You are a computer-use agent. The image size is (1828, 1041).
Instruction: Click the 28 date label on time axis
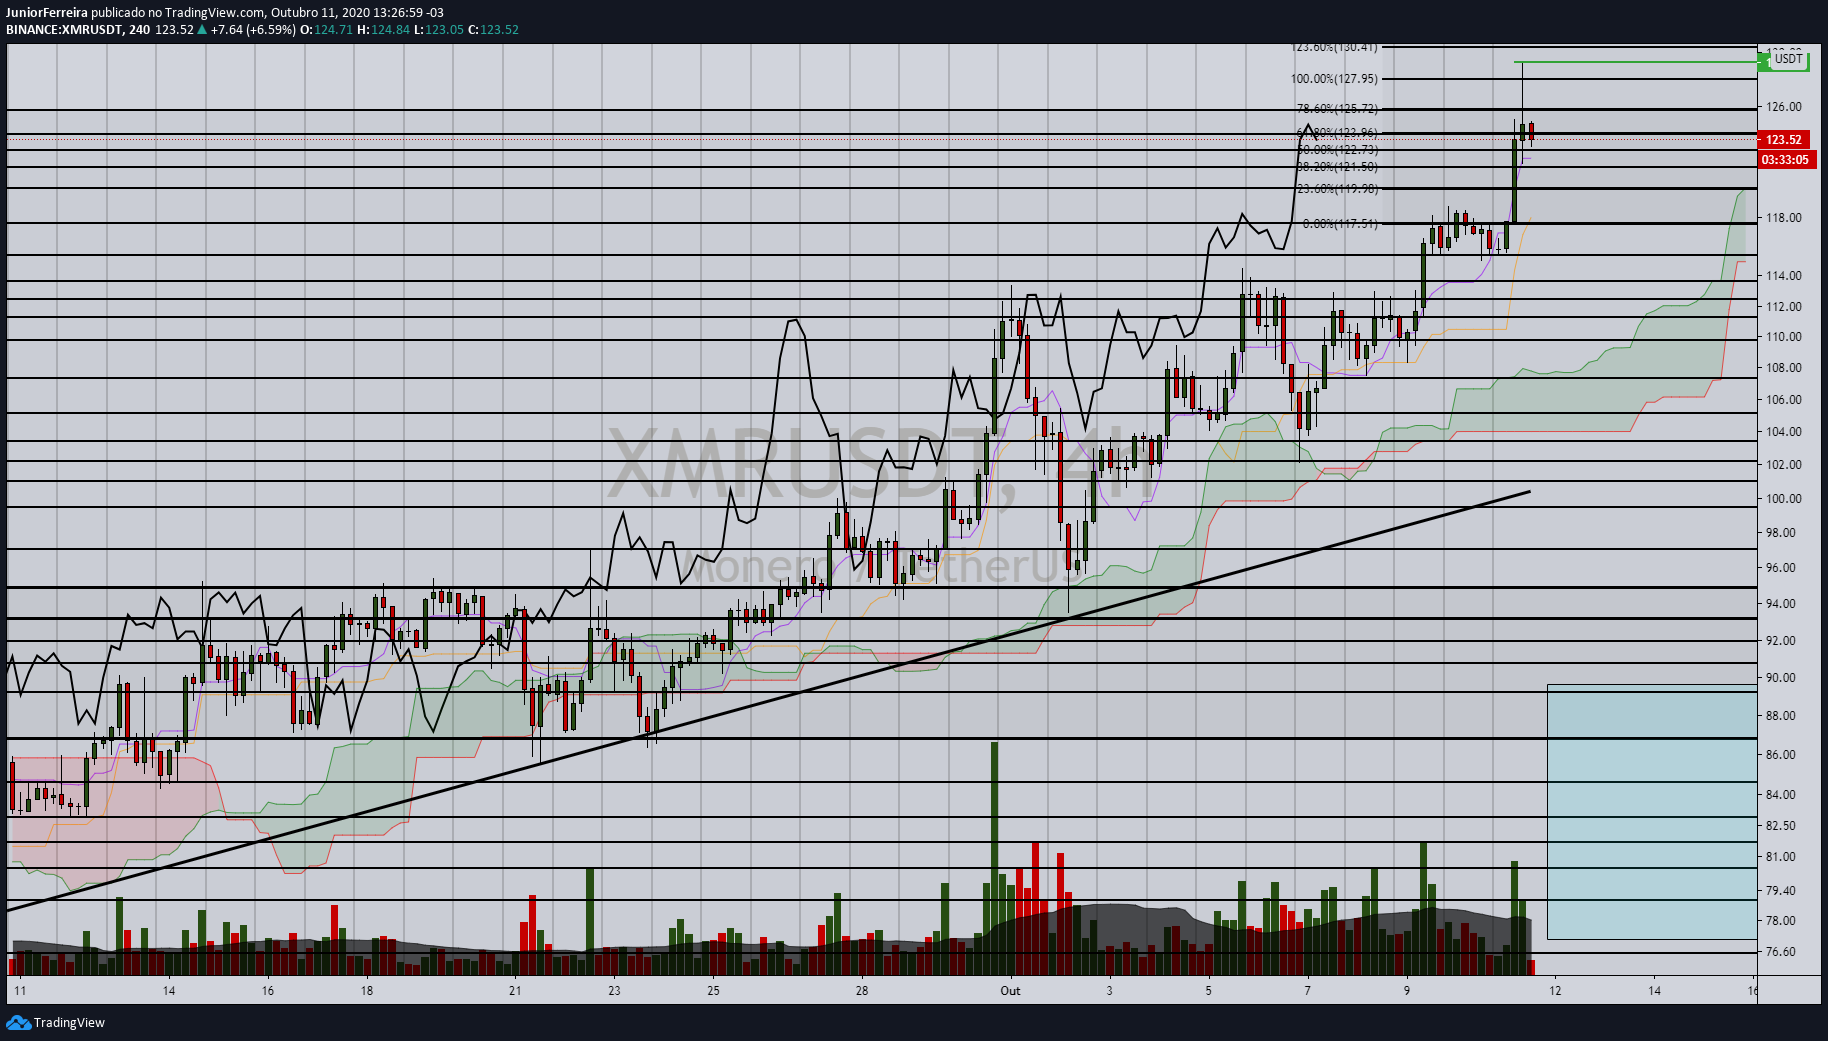tap(862, 991)
